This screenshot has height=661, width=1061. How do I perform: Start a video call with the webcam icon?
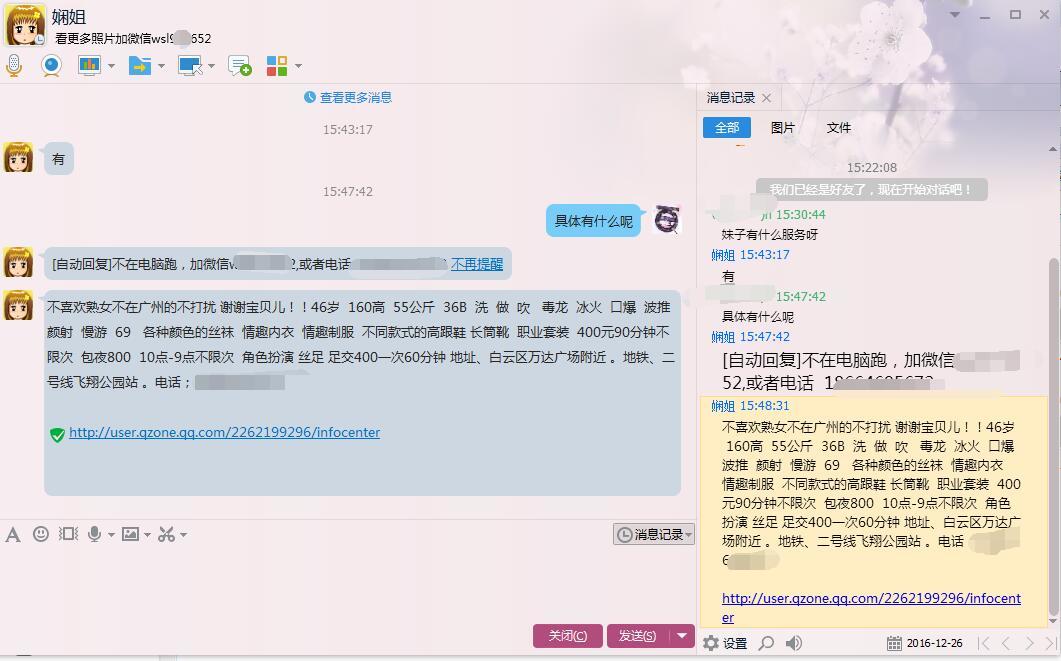click(51, 66)
